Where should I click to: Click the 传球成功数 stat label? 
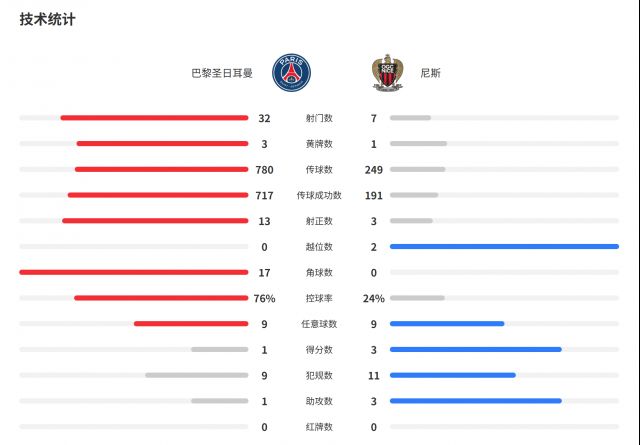click(x=320, y=195)
